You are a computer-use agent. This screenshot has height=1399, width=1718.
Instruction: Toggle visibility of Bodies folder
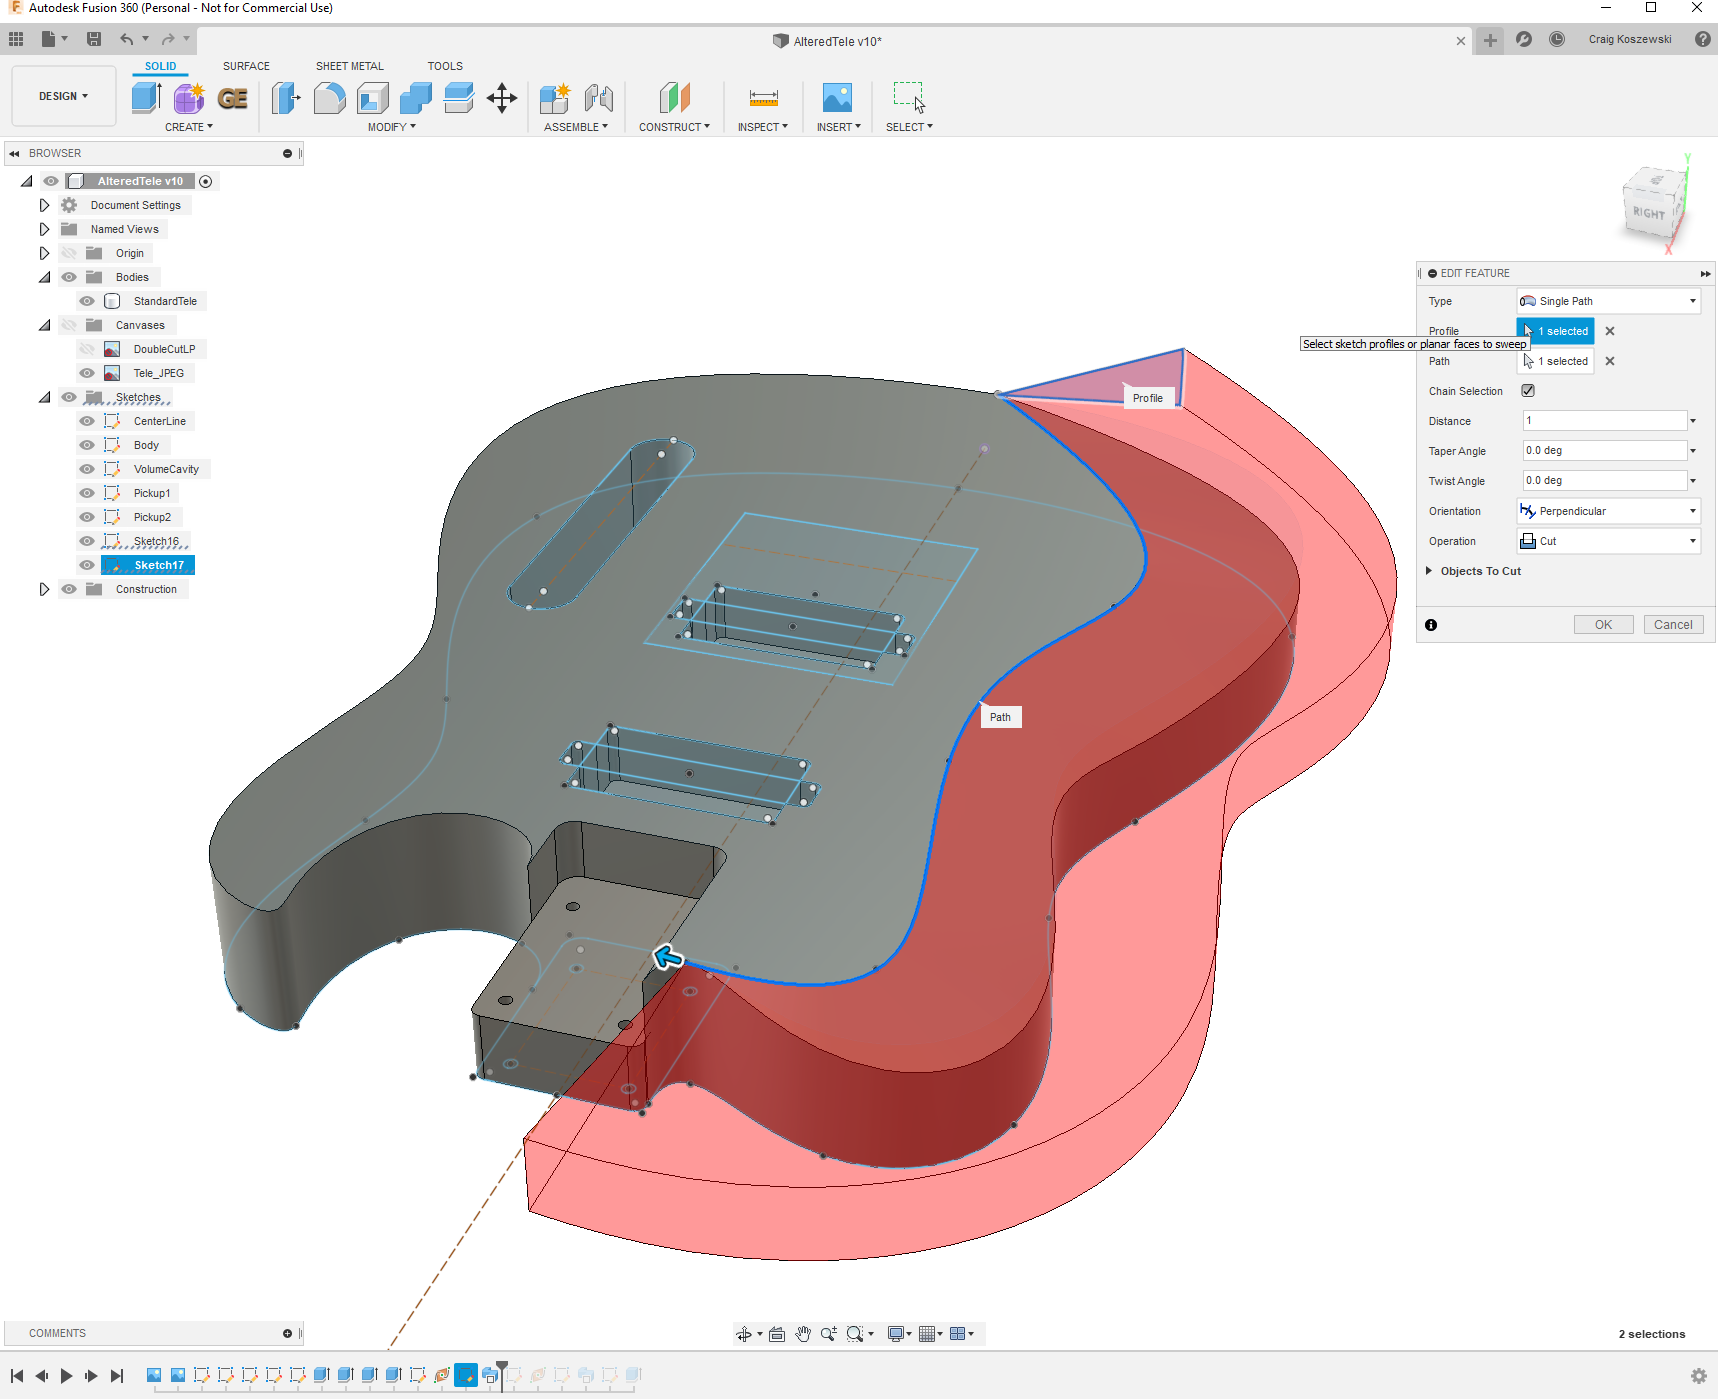[x=69, y=277]
